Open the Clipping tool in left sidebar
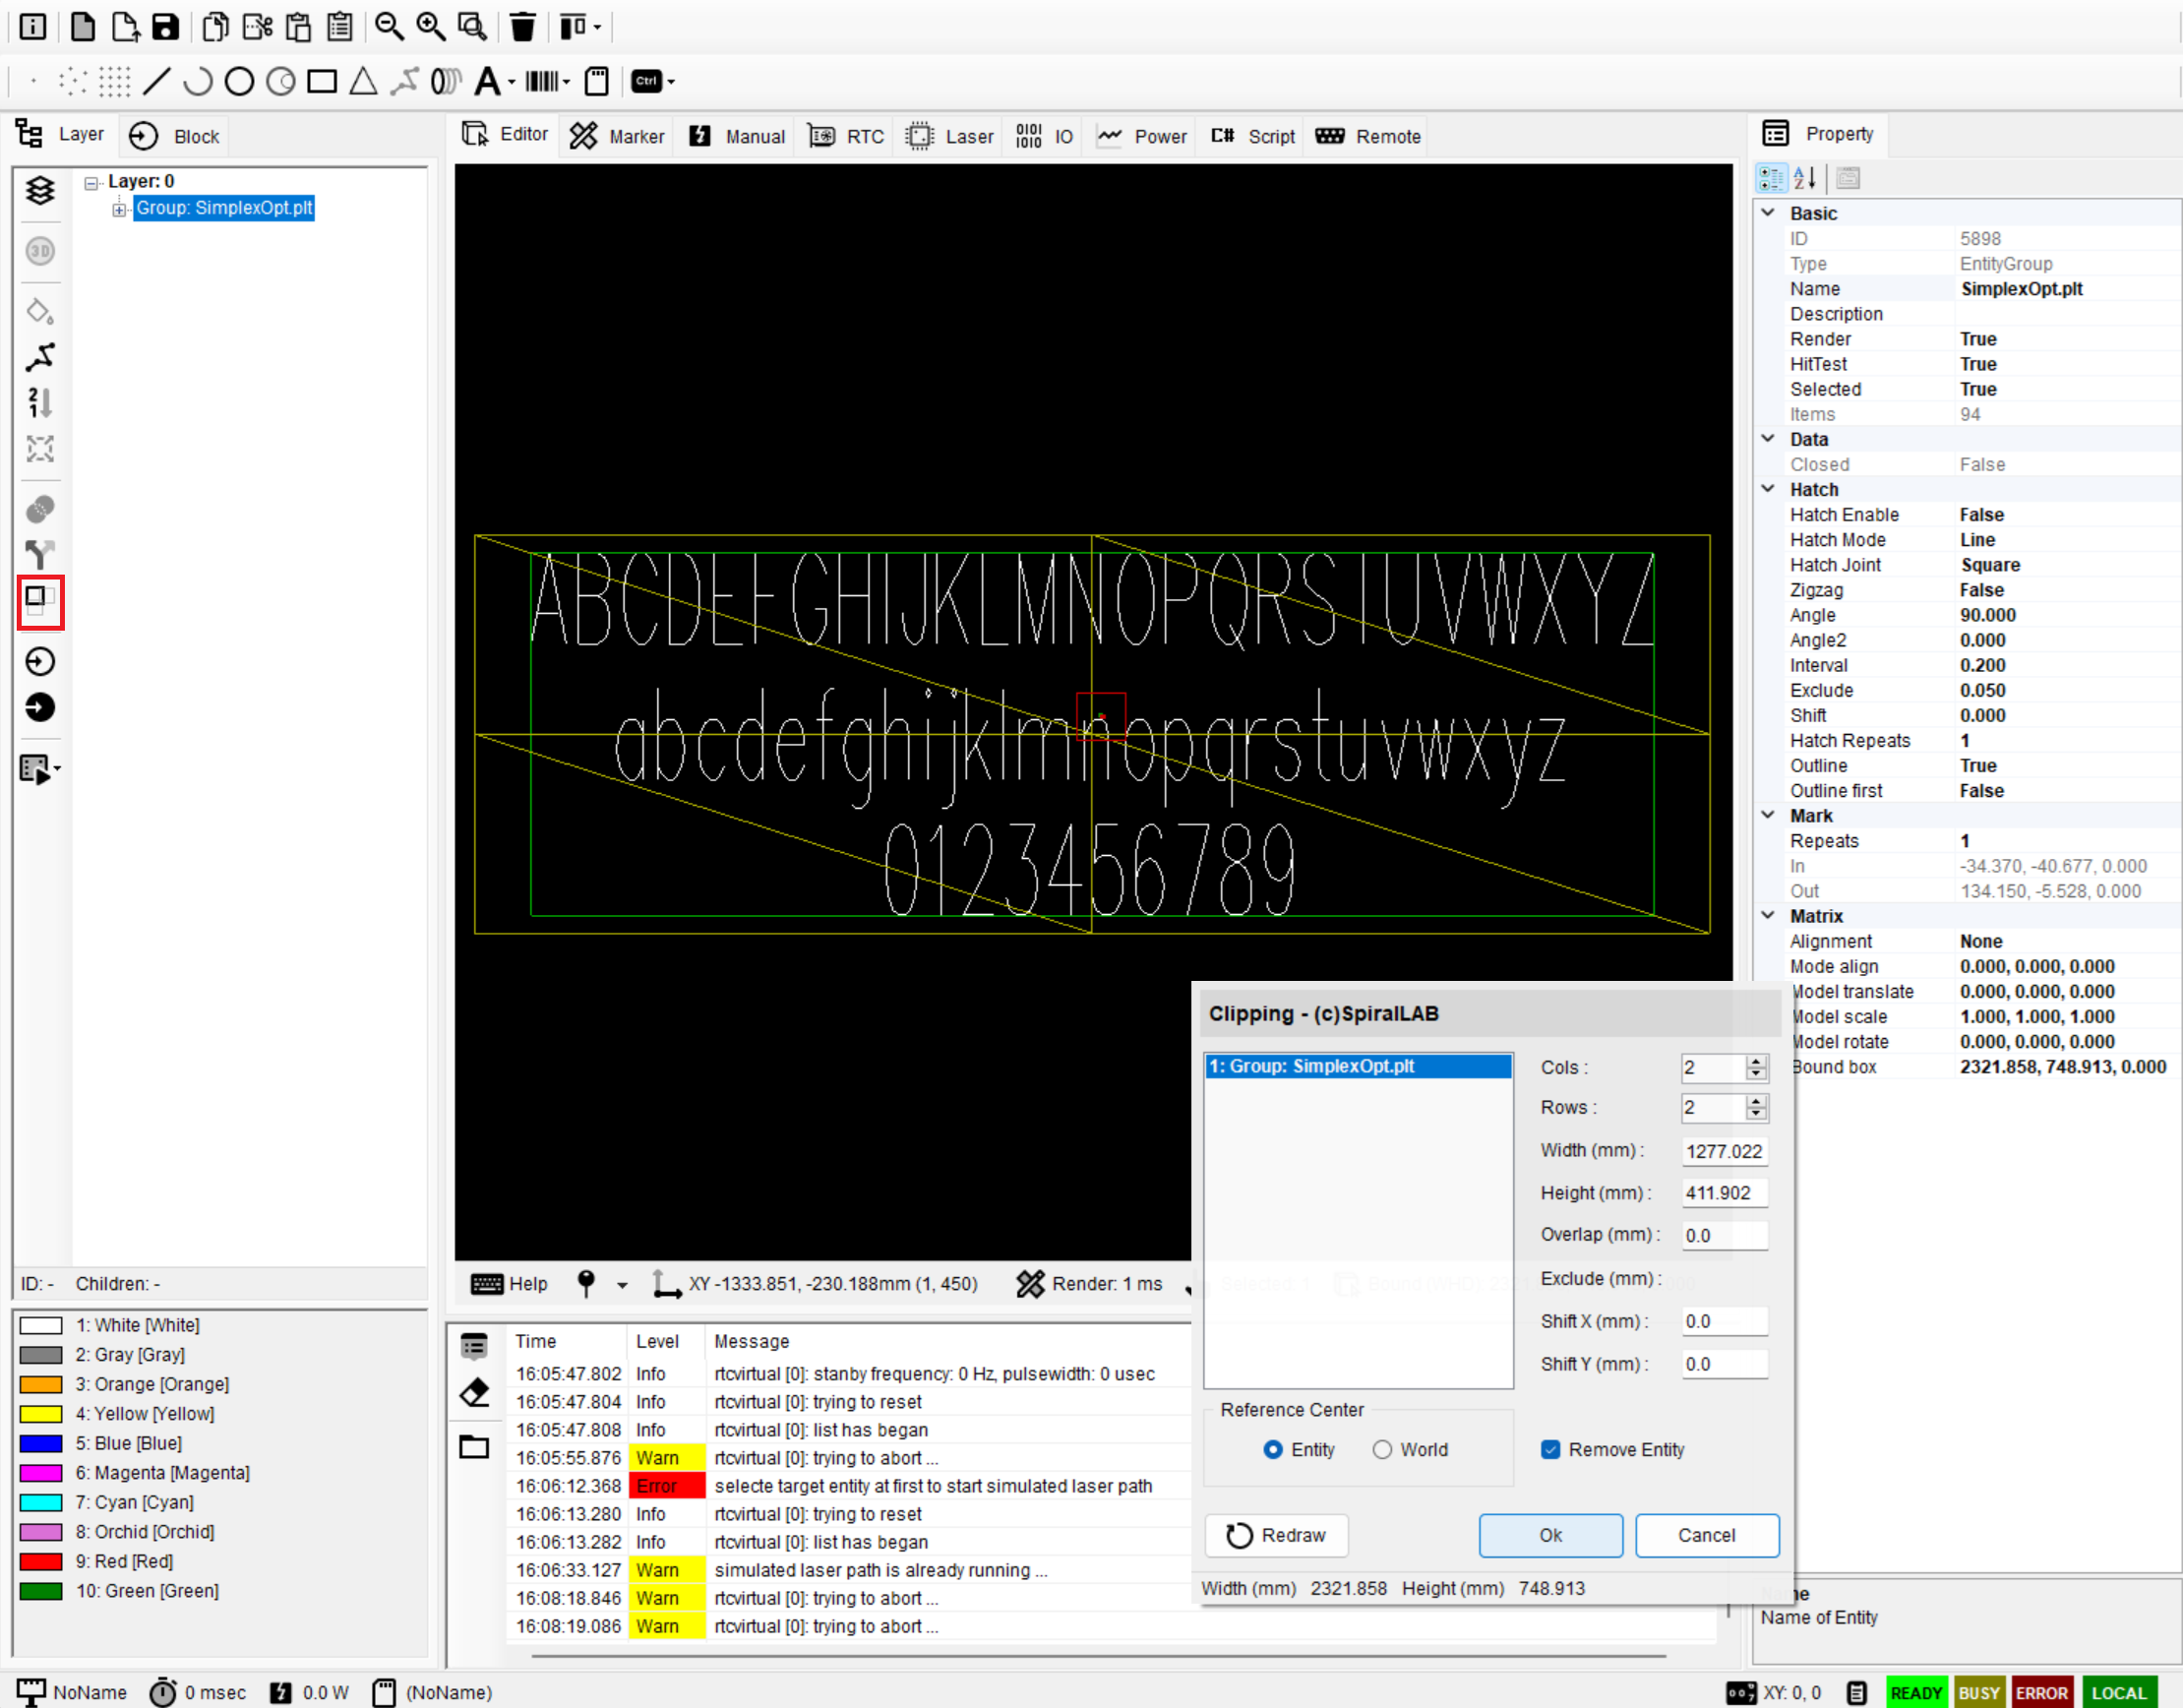The image size is (2183, 1708). 40,601
